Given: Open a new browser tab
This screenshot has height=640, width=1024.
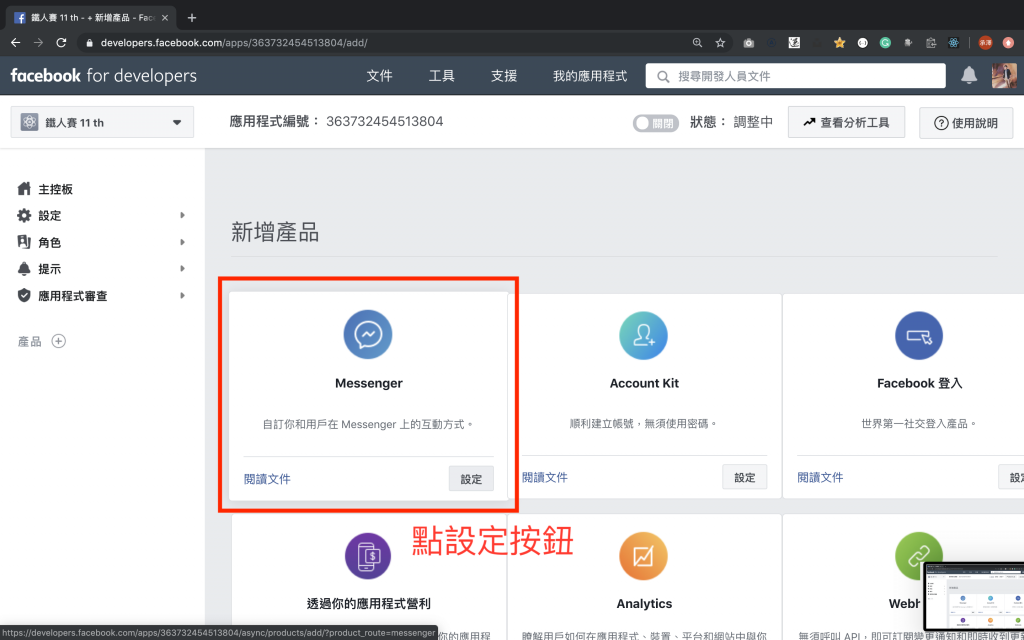Looking at the screenshot, I should click(x=191, y=18).
